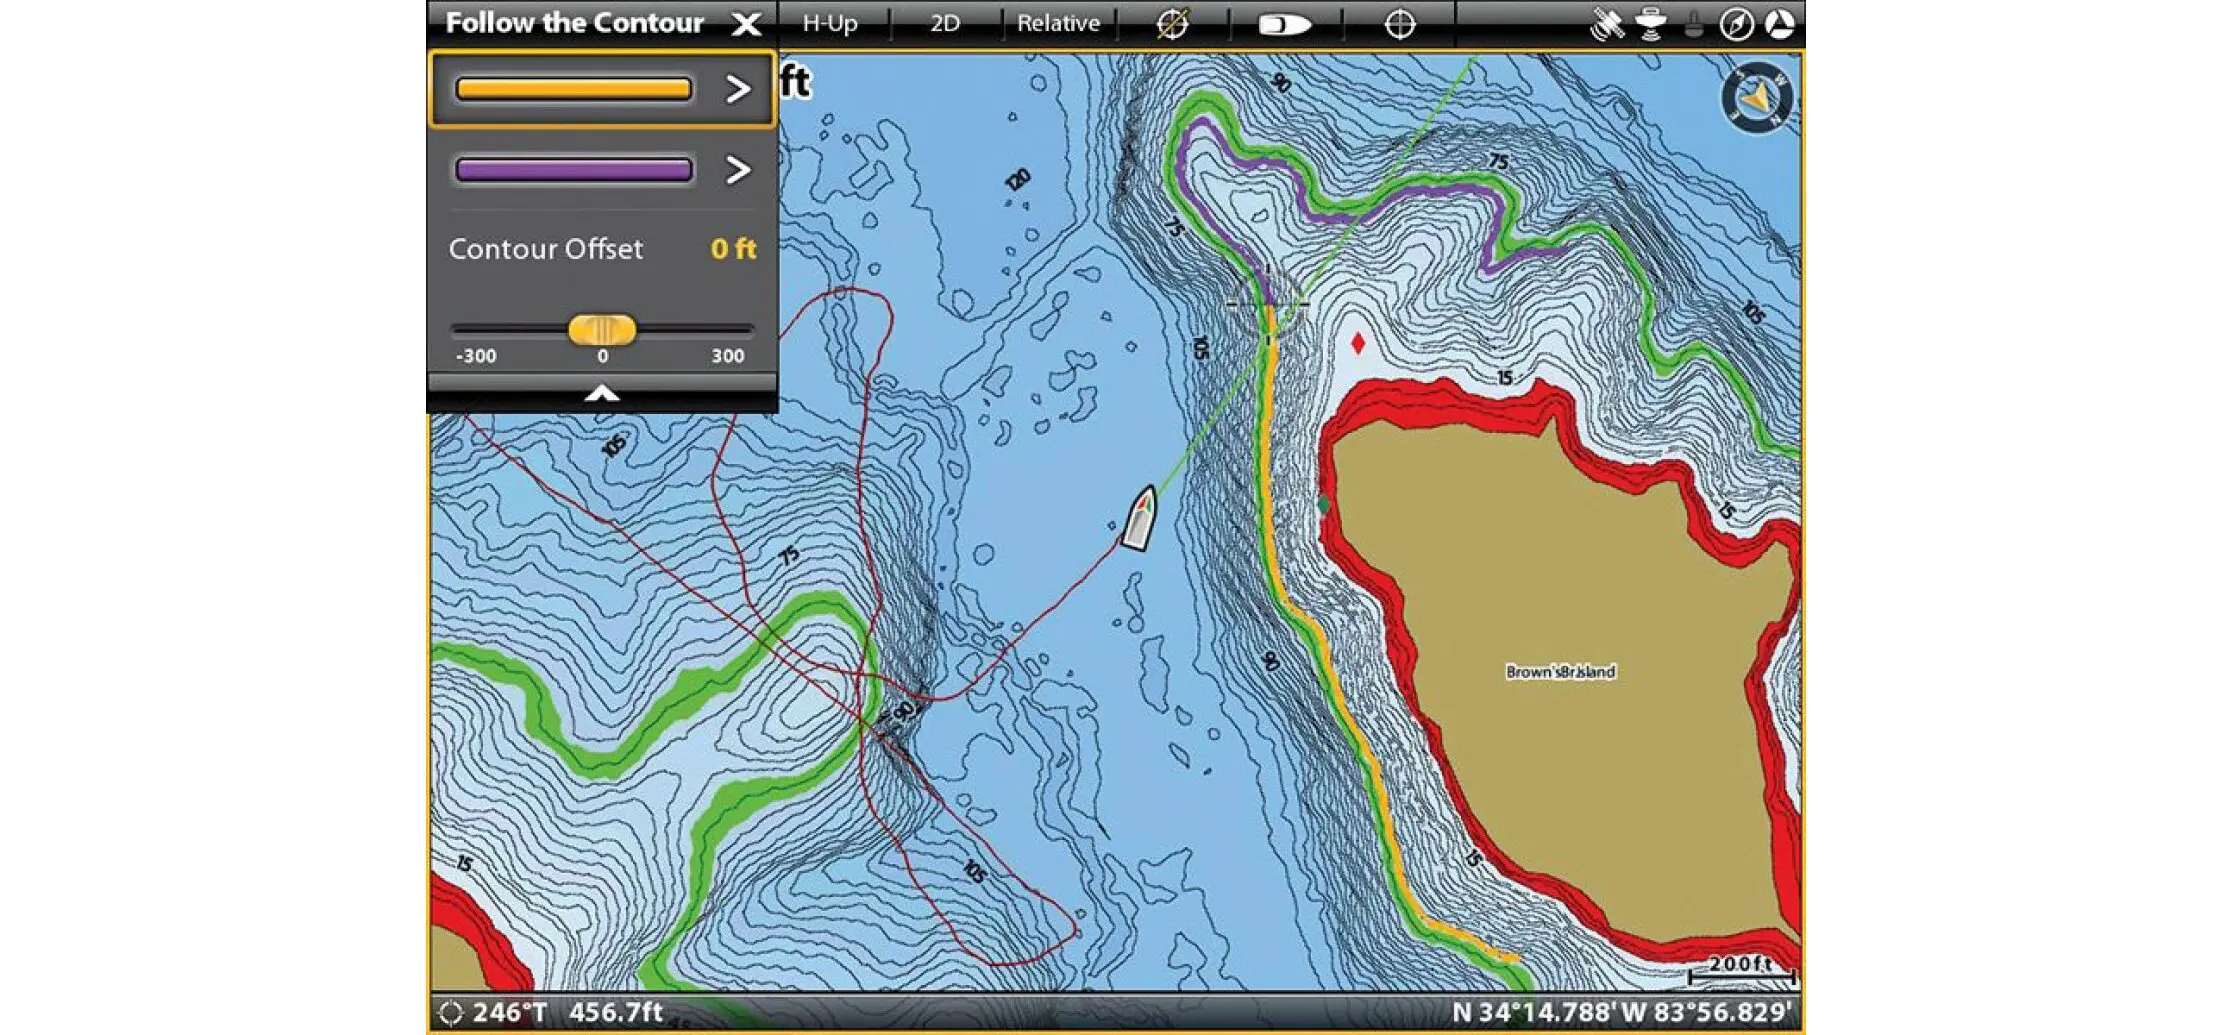2233x1035 pixels.
Task: Select the crossed-out crosshair icon
Action: 1172,24
